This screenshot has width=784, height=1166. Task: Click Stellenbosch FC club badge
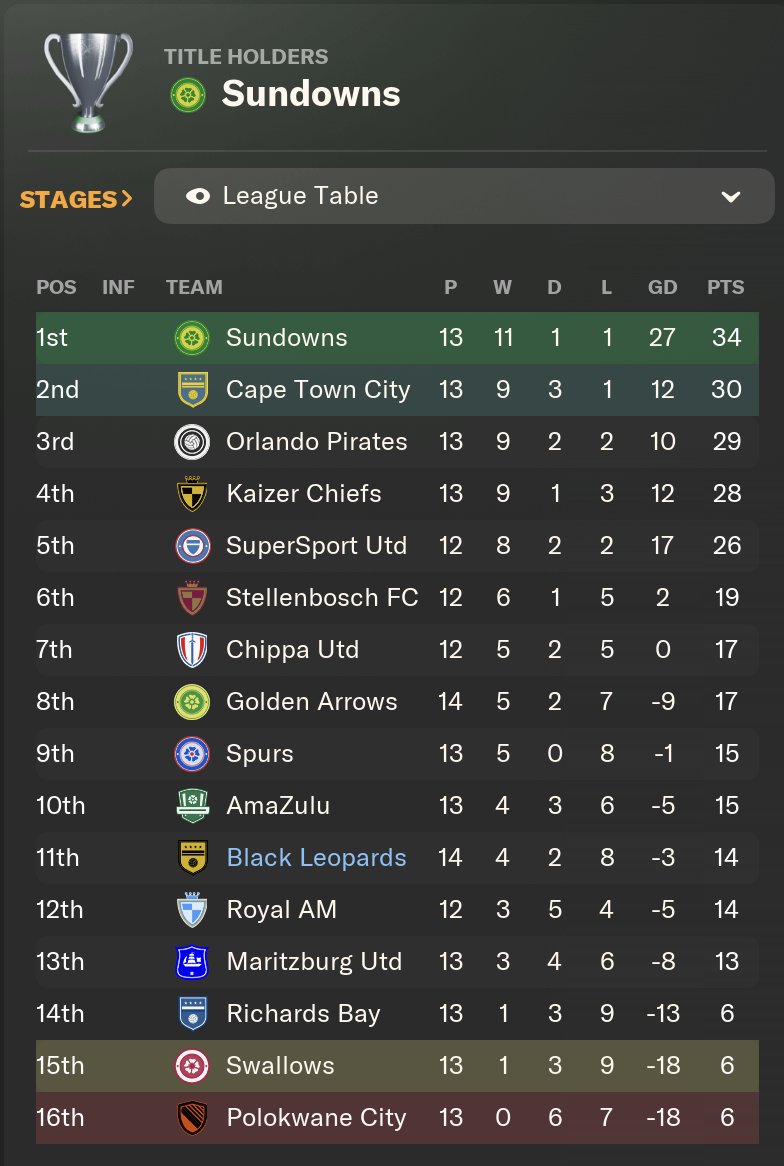tap(192, 598)
